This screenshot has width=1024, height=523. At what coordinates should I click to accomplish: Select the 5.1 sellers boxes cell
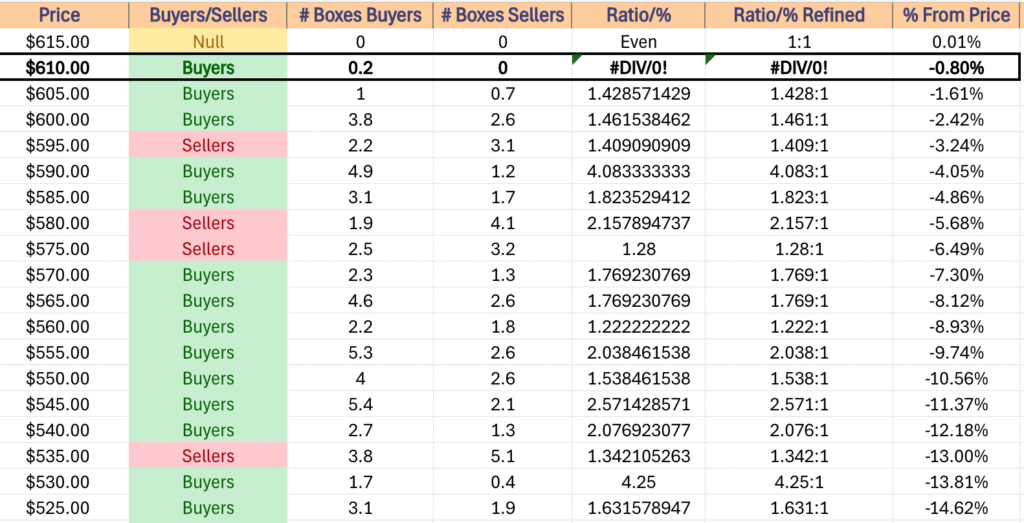(x=502, y=456)
